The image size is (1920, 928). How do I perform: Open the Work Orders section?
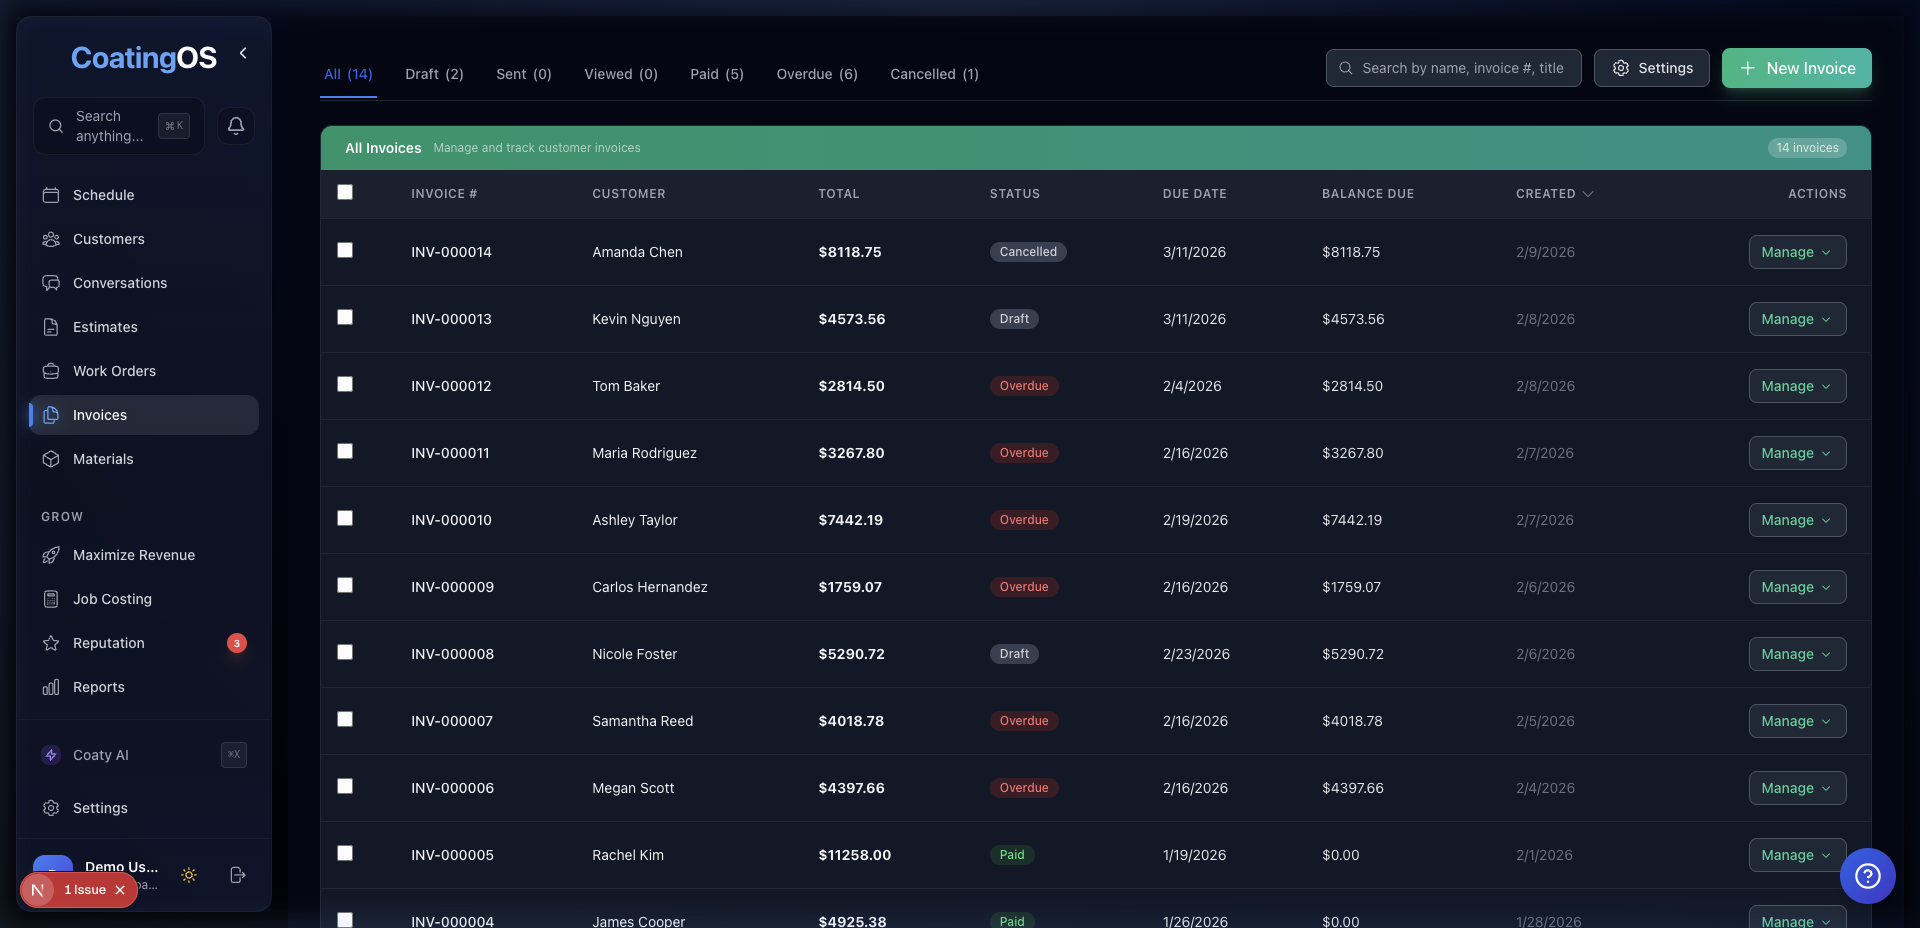point(113,371)
